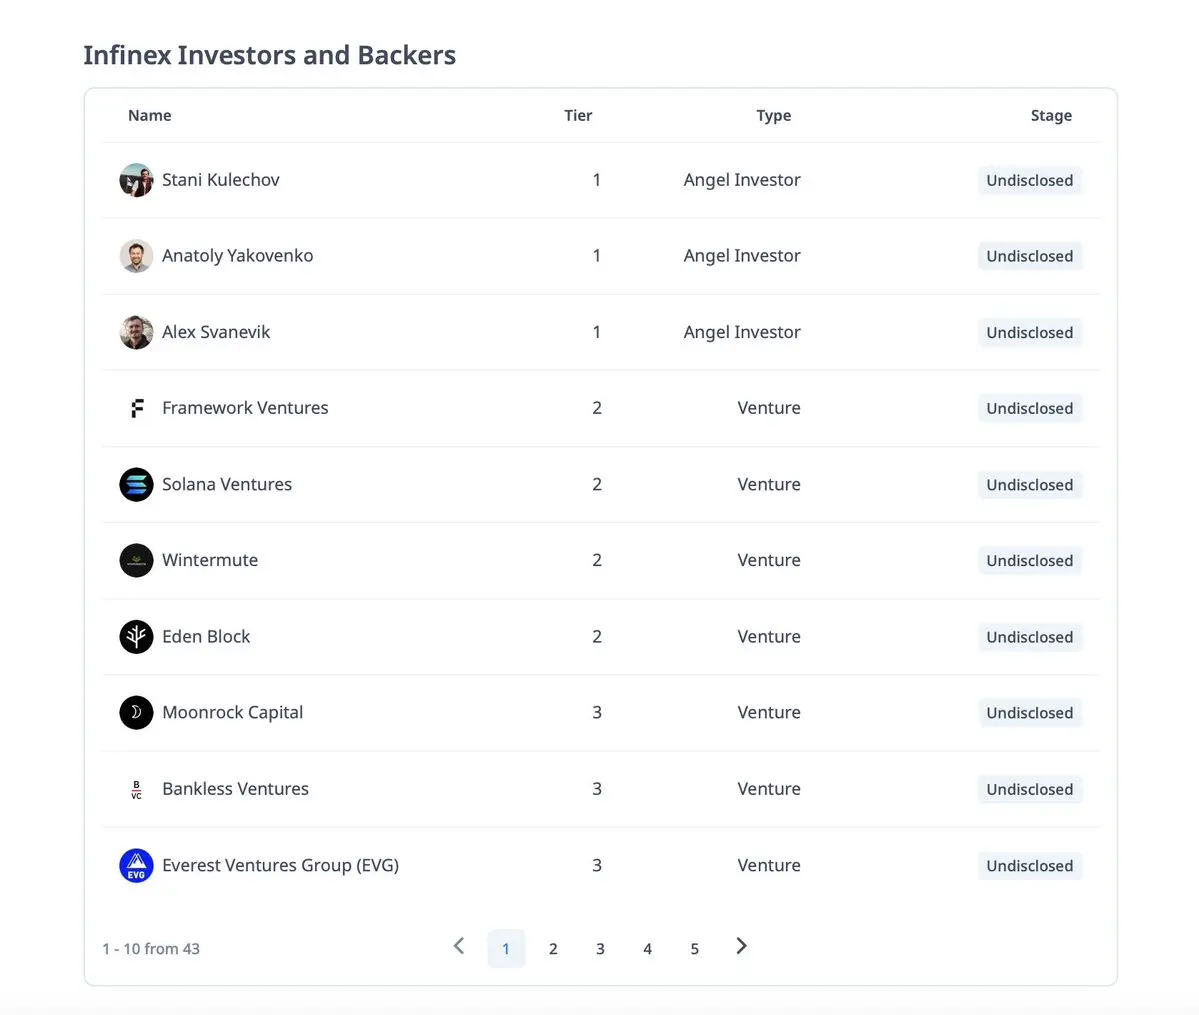Jump to page 3 of investors
The width and height of the screenshot is (1199, 1015).
click(600, 948)
